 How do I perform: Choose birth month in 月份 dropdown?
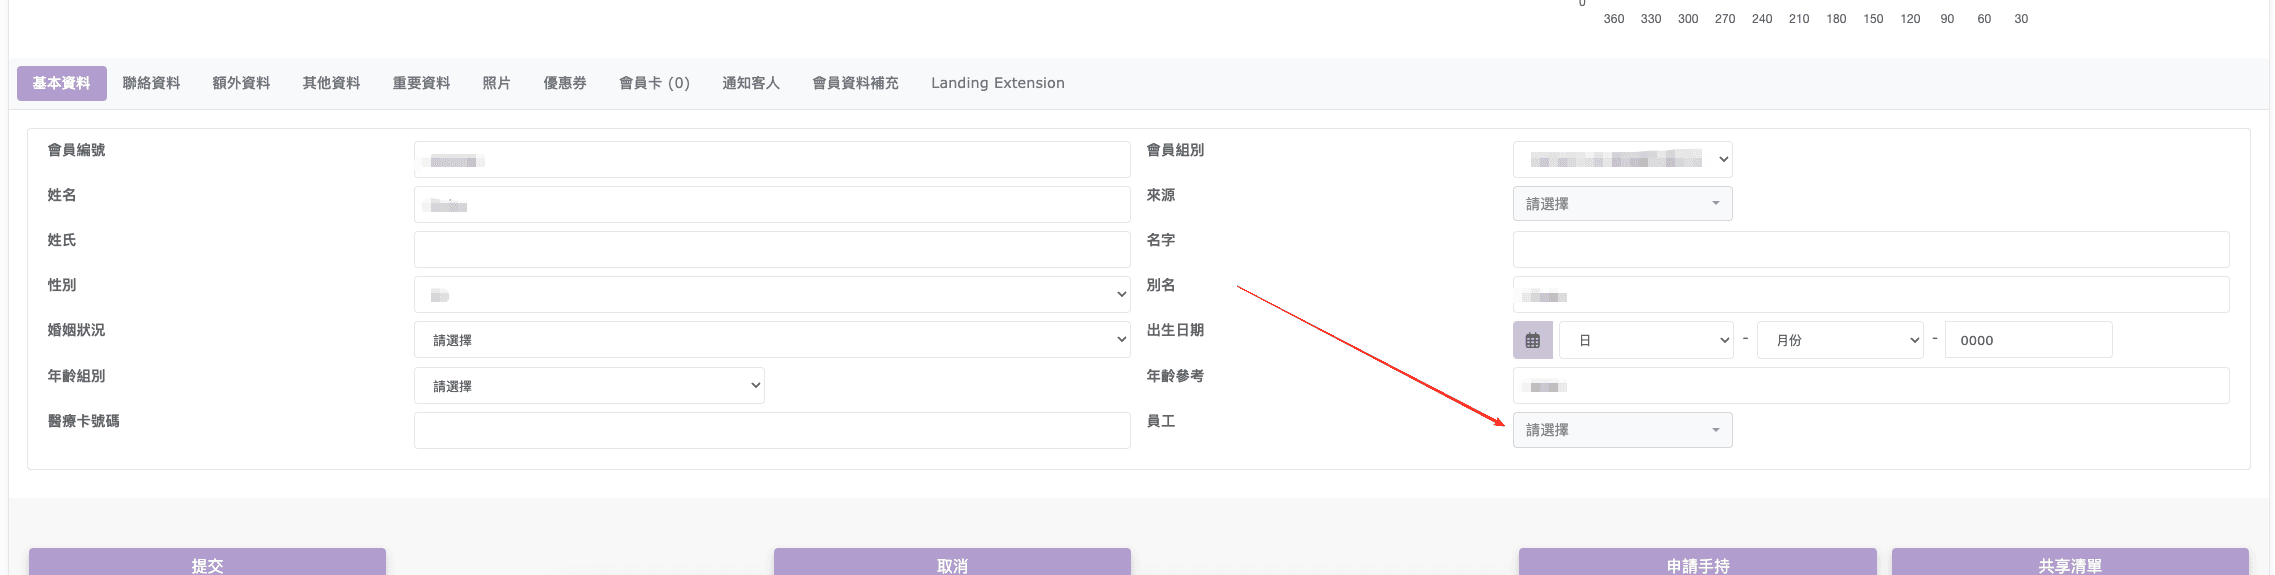point(1840,340)
